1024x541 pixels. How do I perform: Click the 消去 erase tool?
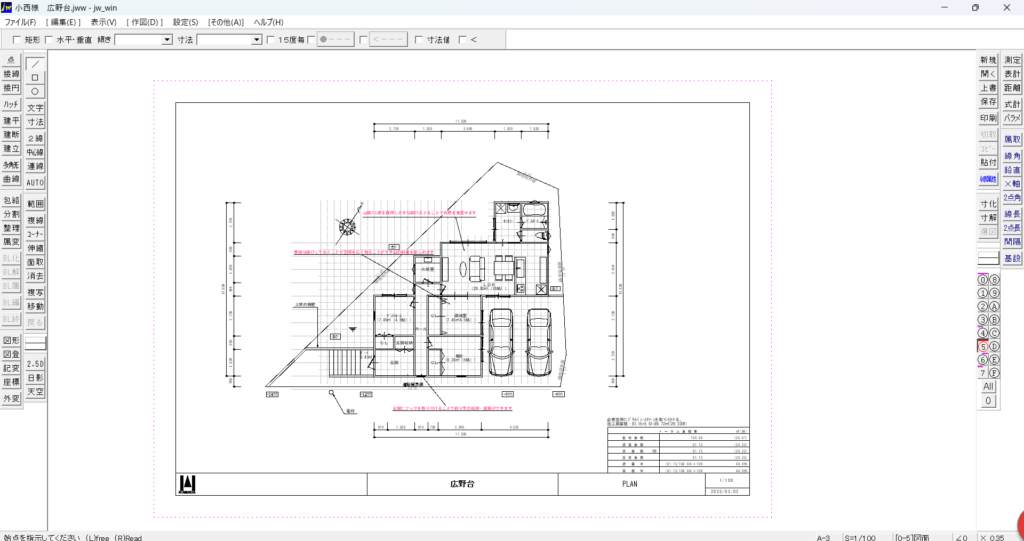coord(35,275)
